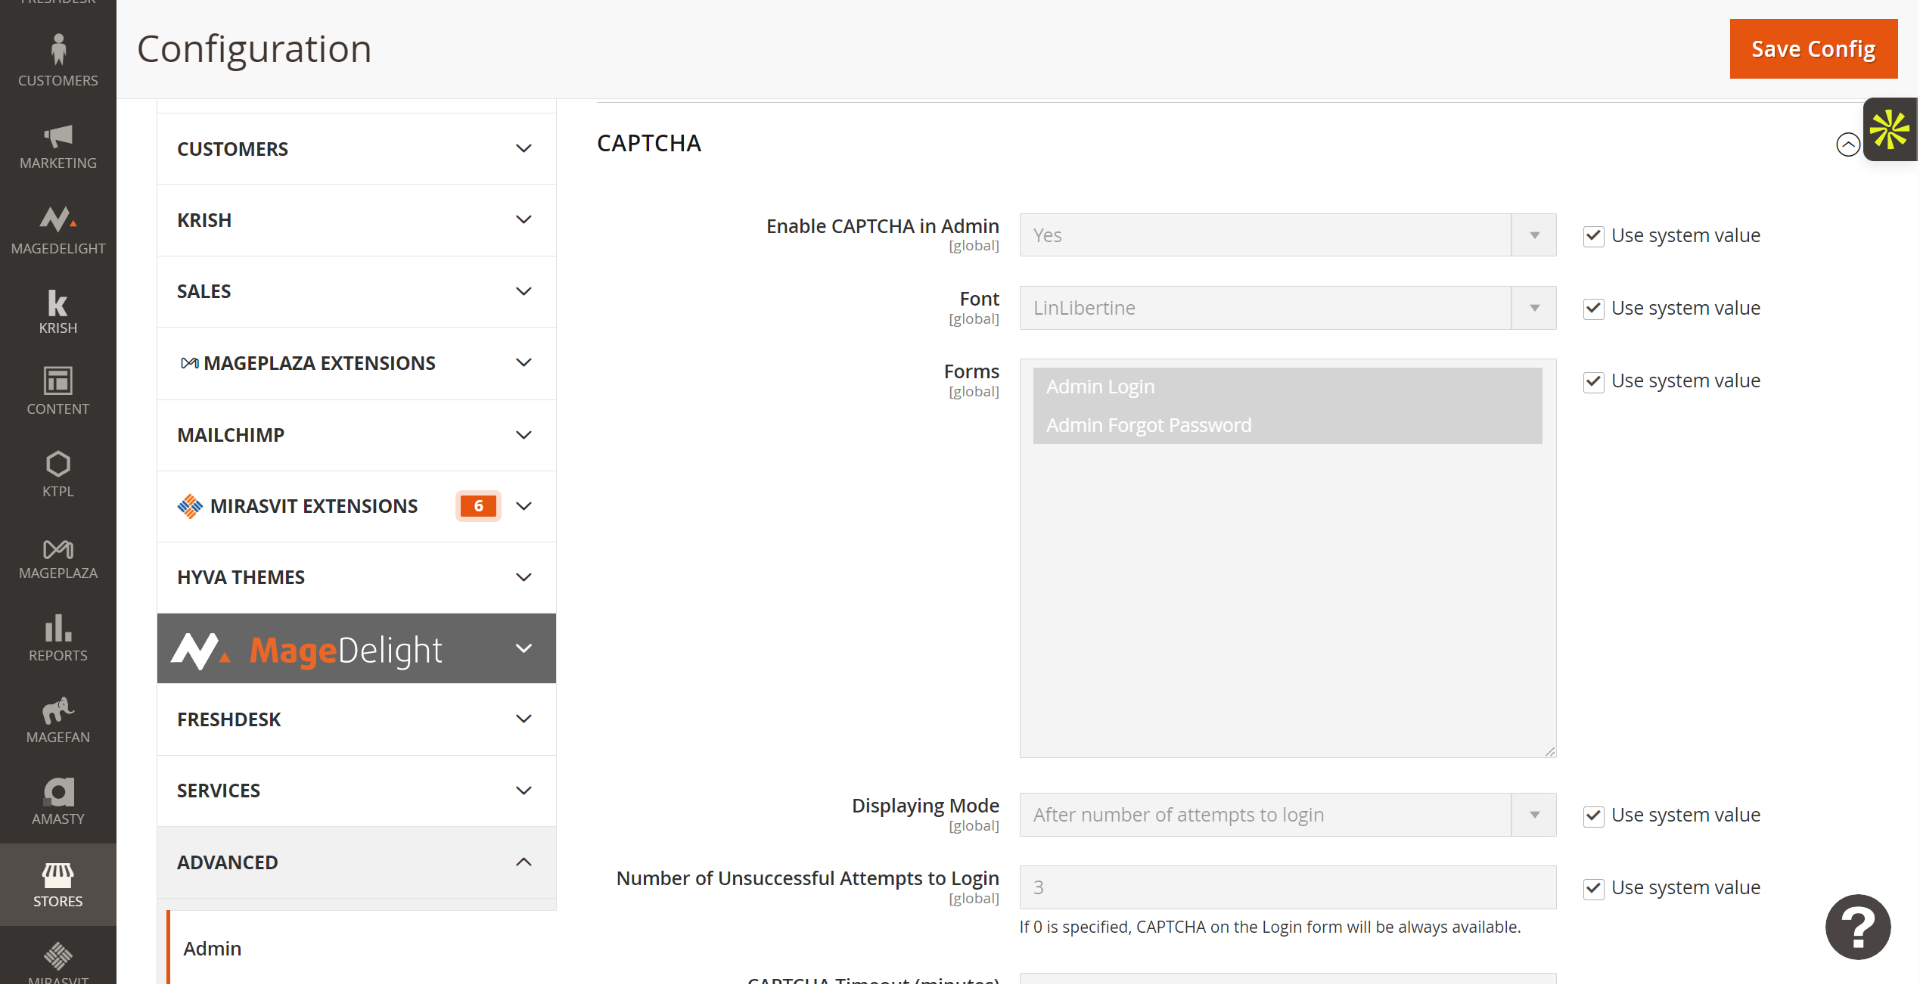Expand the SALES config section
The image size is (1920, 984).
click(356, 291)
